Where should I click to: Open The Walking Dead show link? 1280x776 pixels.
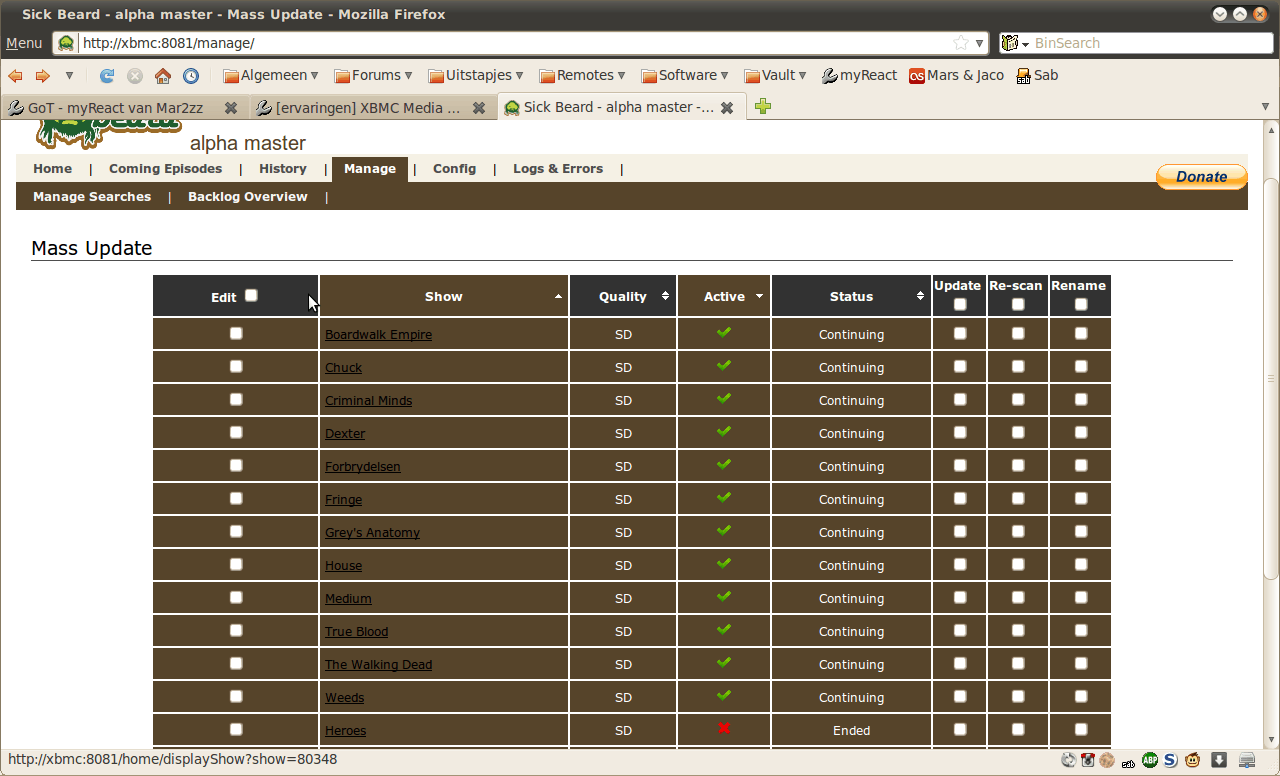378,665
